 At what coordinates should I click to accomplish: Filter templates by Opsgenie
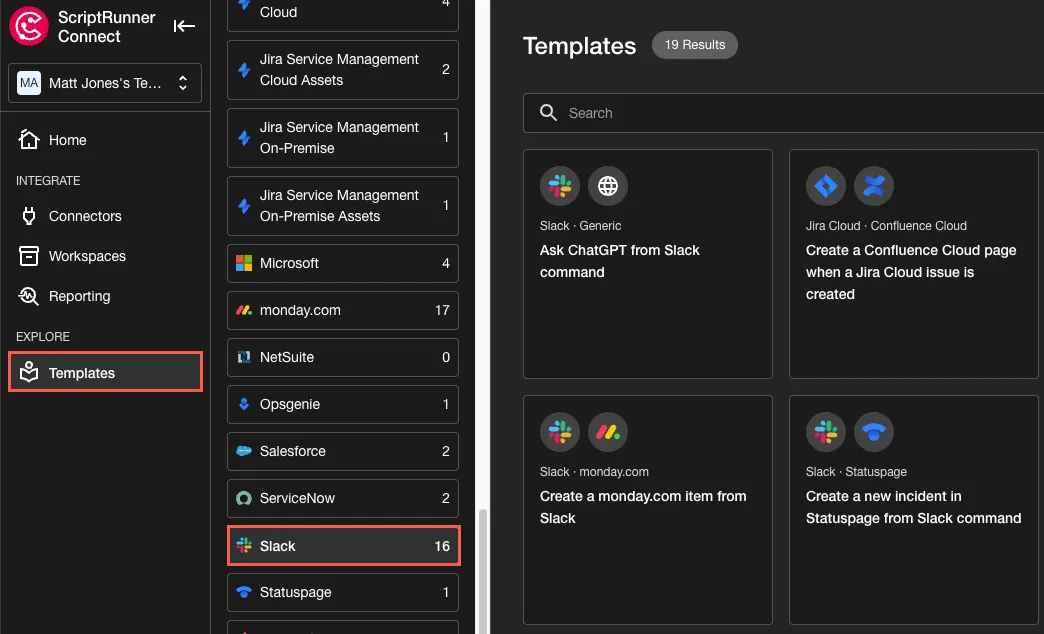click(343, 404)
